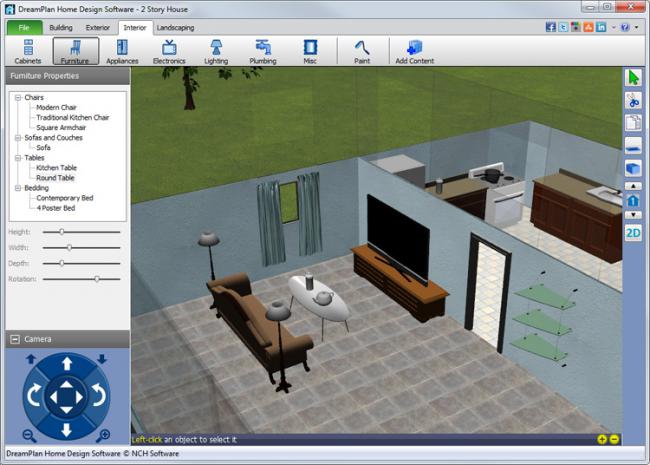The width and height of the screenshot is (650, 465).
Task: Rotate camera right with curved arrow
Action: click(x=99, y=396)
